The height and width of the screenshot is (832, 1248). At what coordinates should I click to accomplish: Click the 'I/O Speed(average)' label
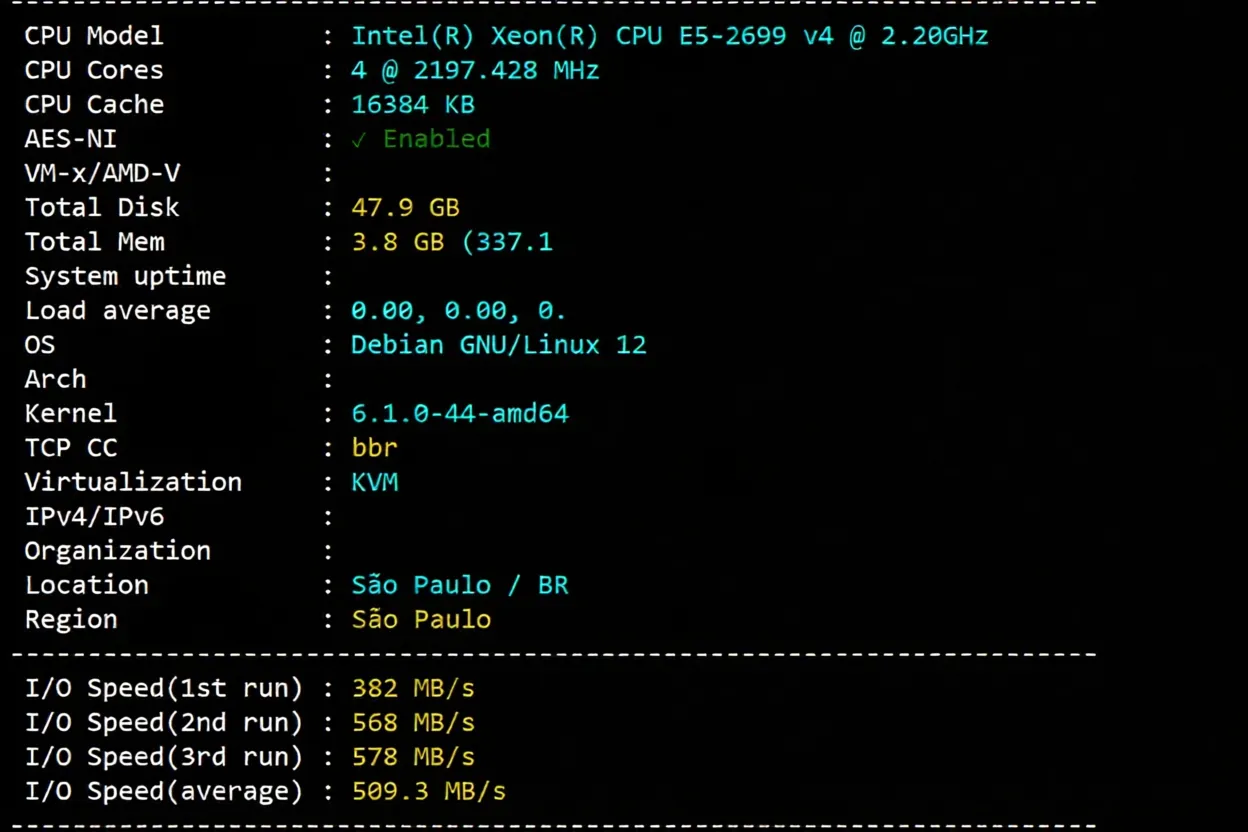point(164,791)
